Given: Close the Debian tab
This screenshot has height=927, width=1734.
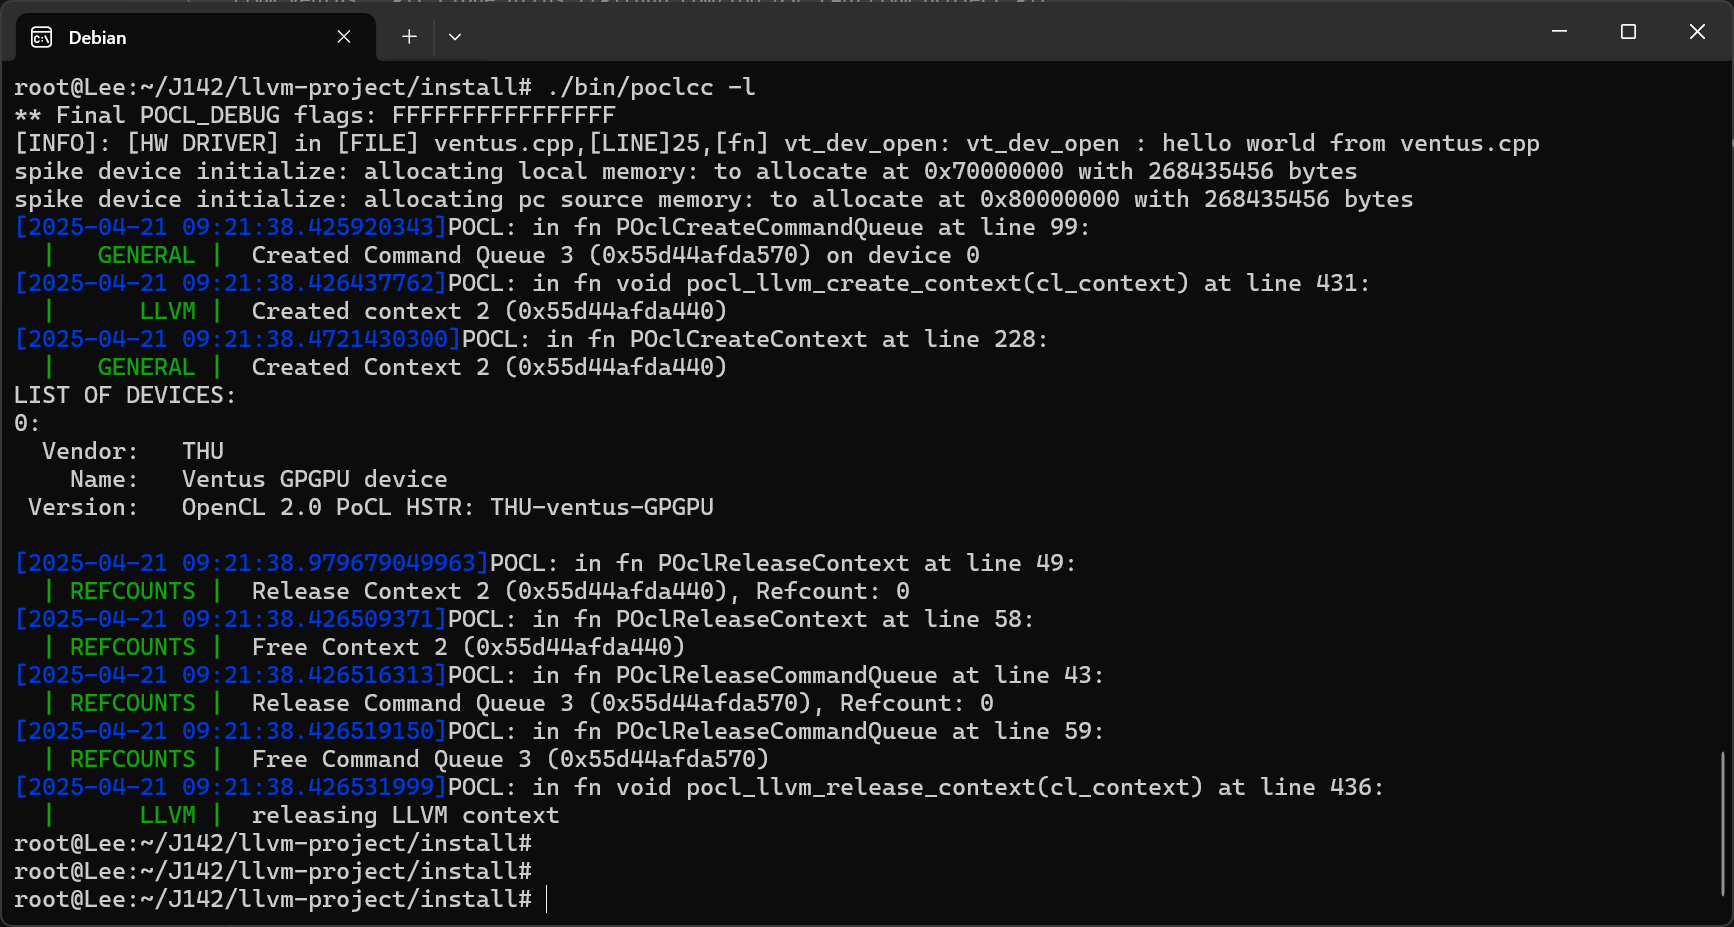Looking at the screenshot, I should (343, 37).
